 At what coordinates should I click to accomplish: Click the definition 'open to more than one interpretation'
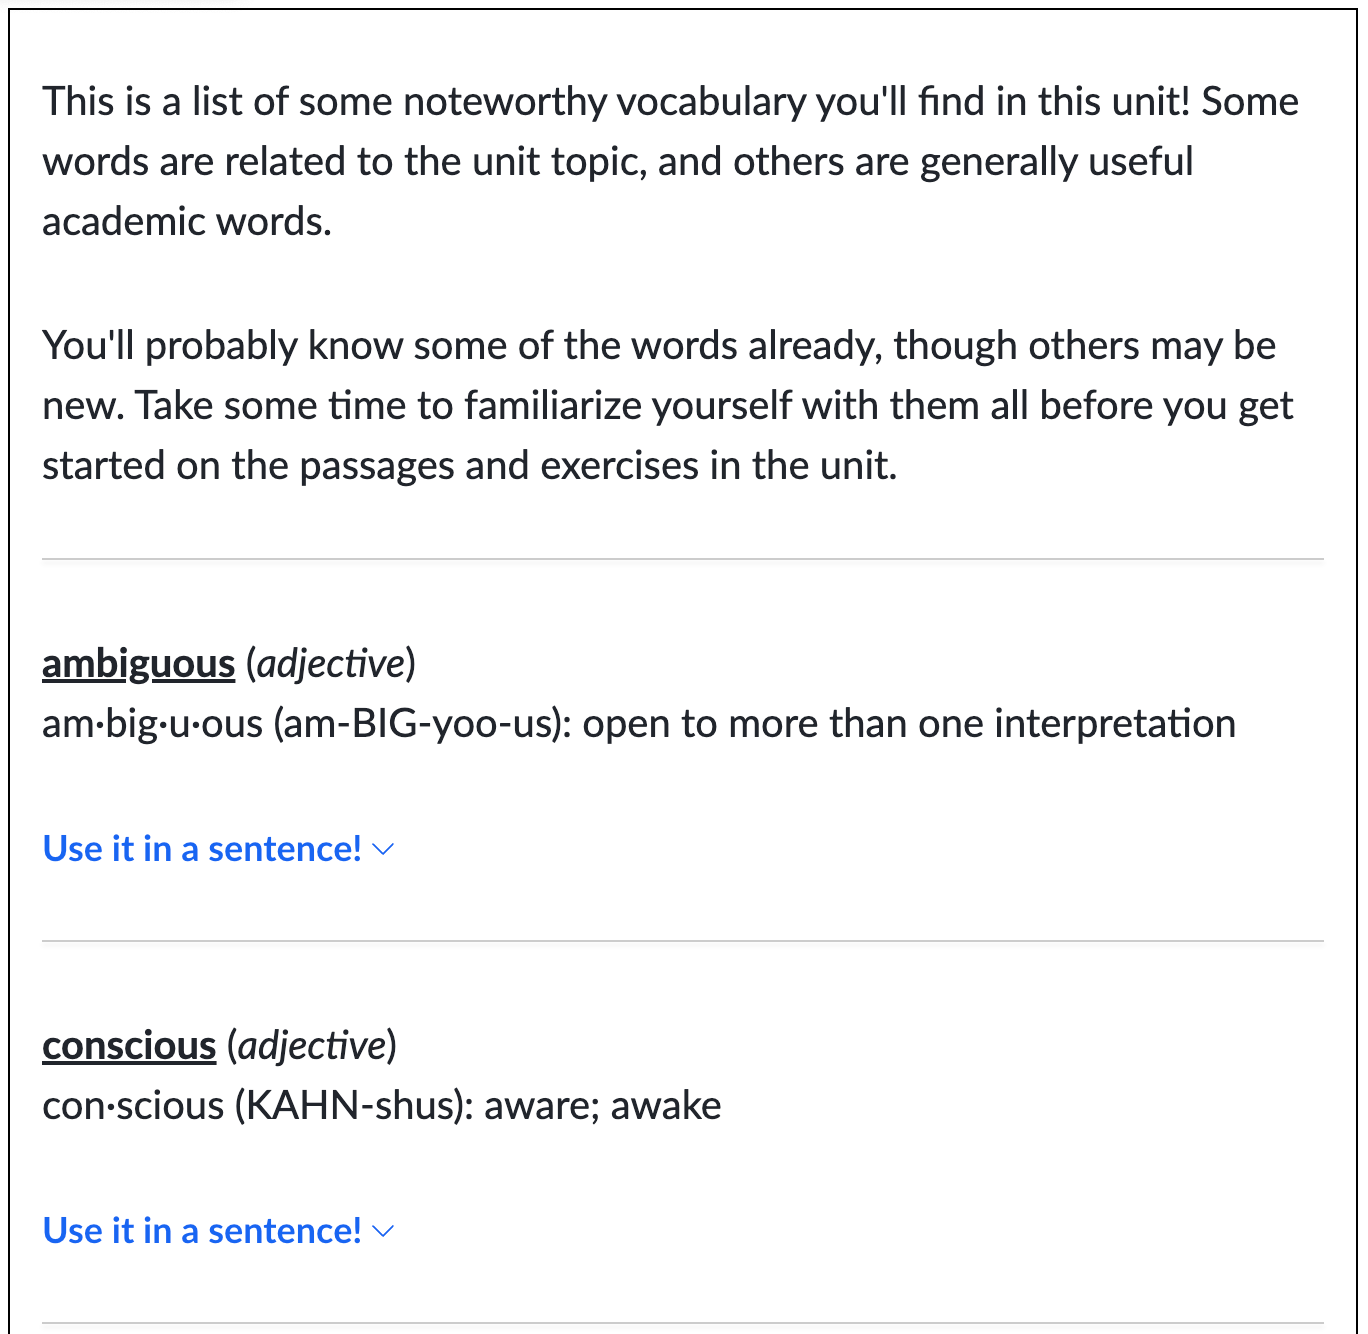907,723
